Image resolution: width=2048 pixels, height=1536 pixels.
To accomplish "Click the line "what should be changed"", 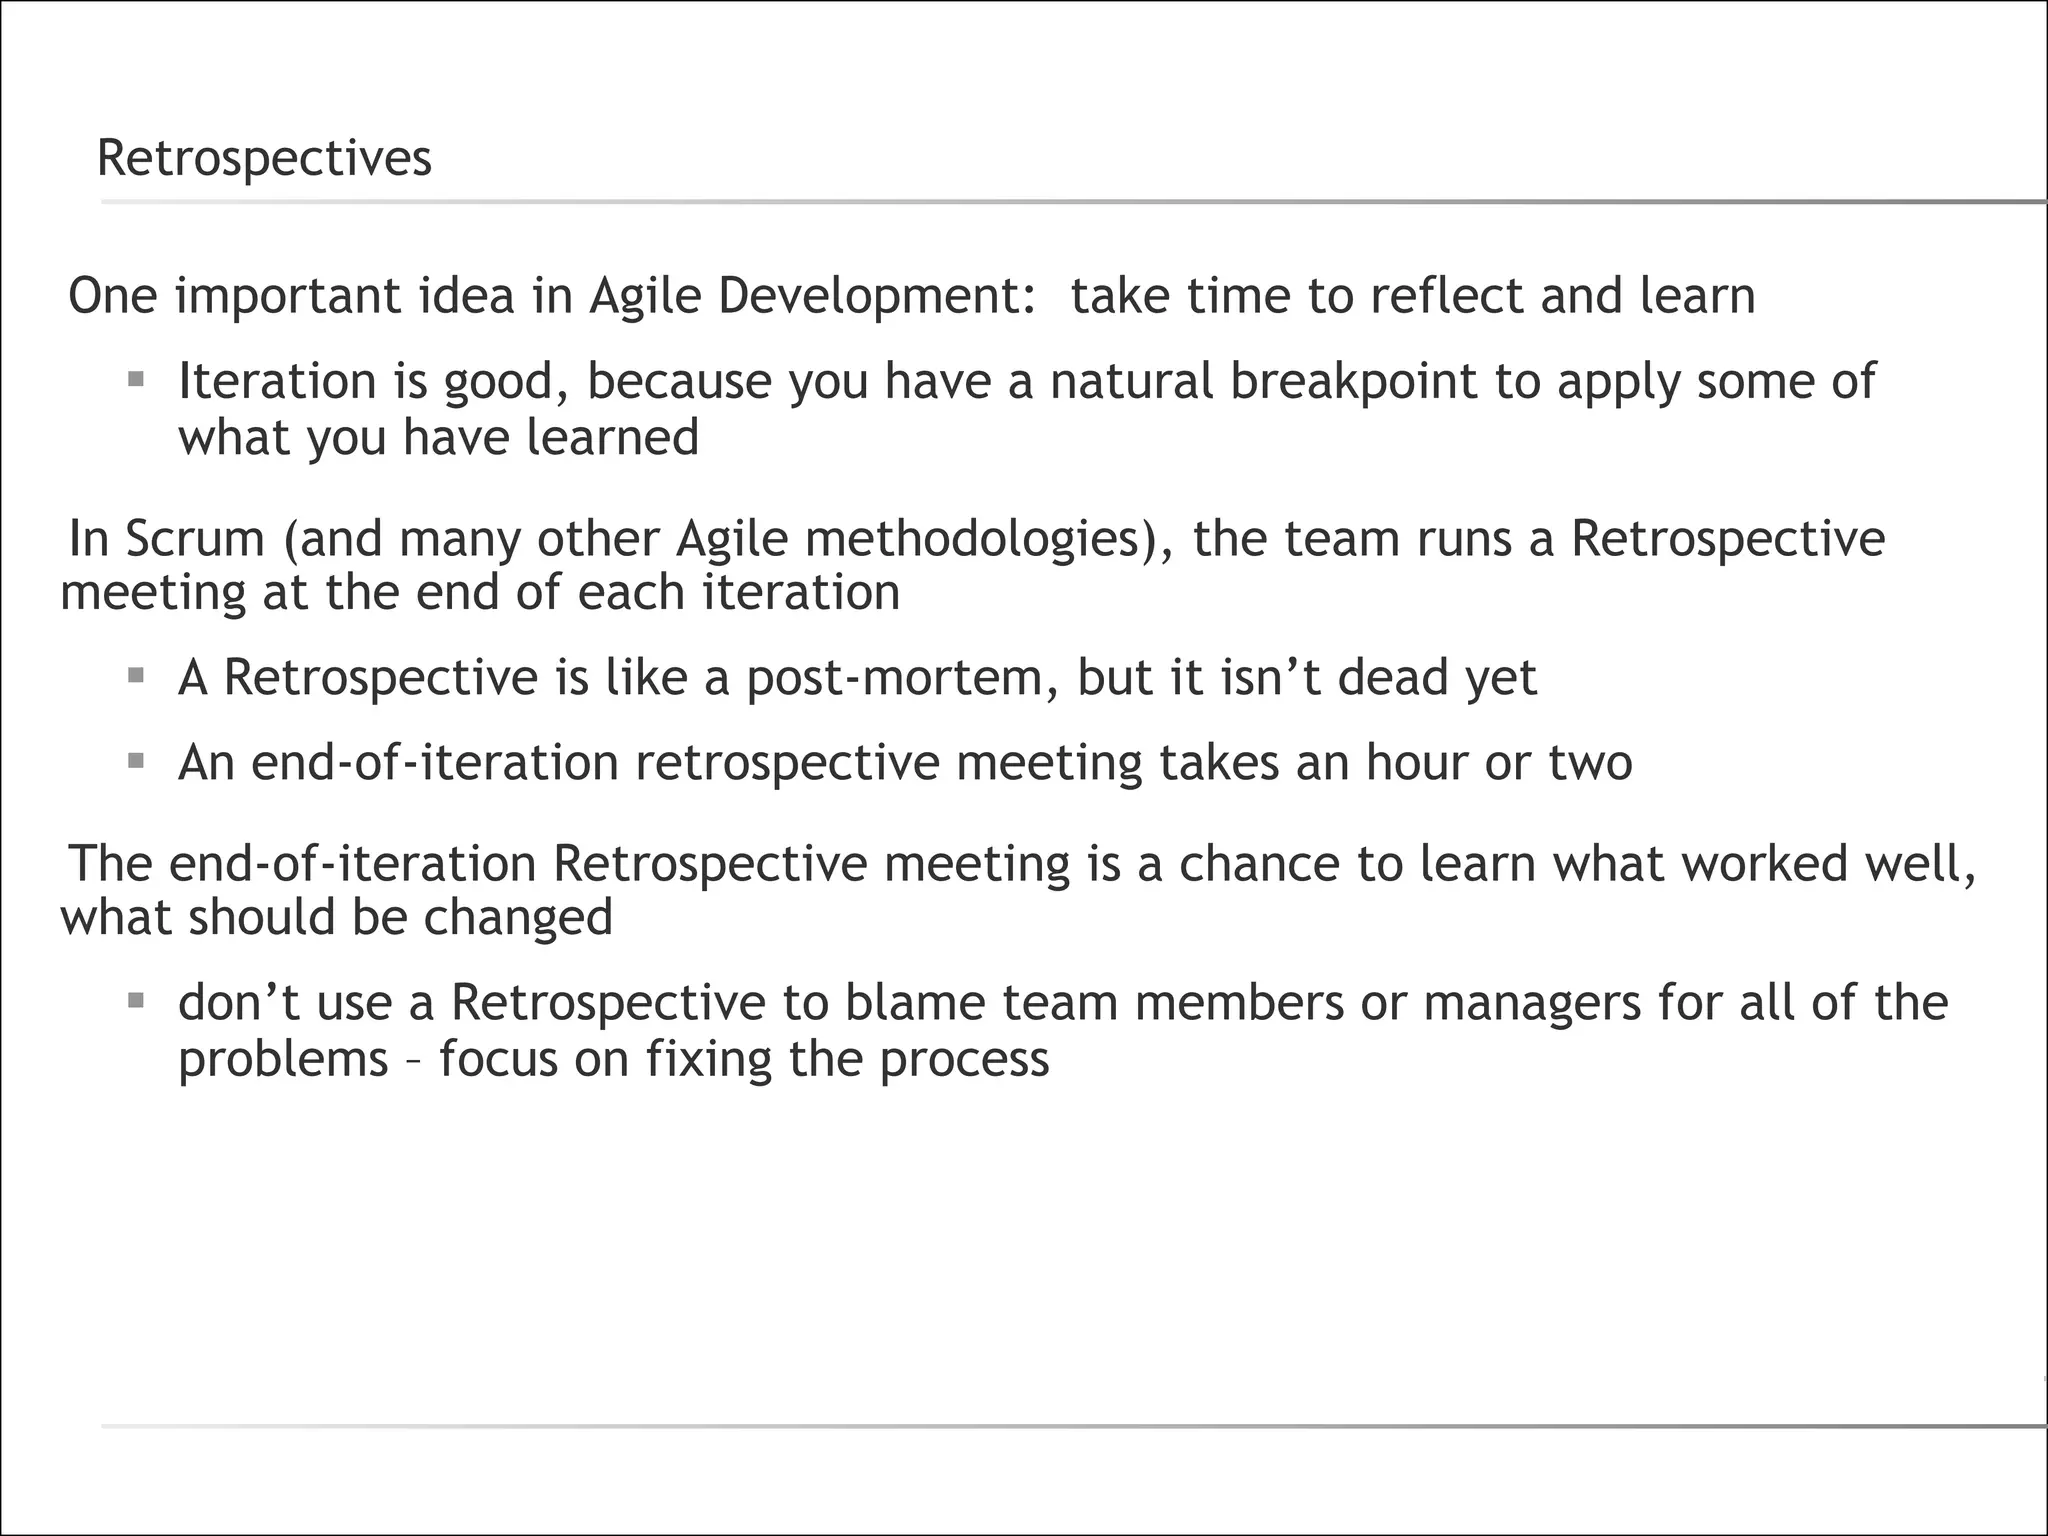I will (x=337, y=917).
